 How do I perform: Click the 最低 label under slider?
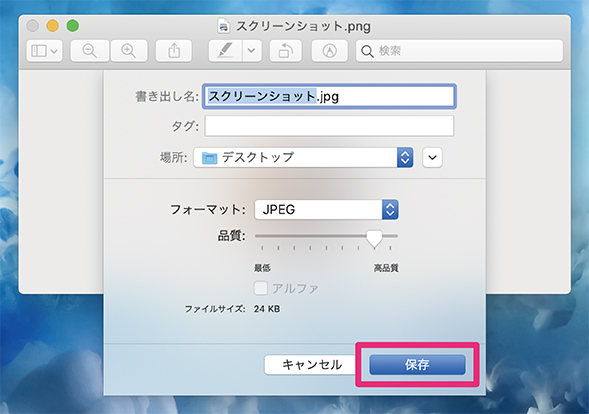click(262, 268)
